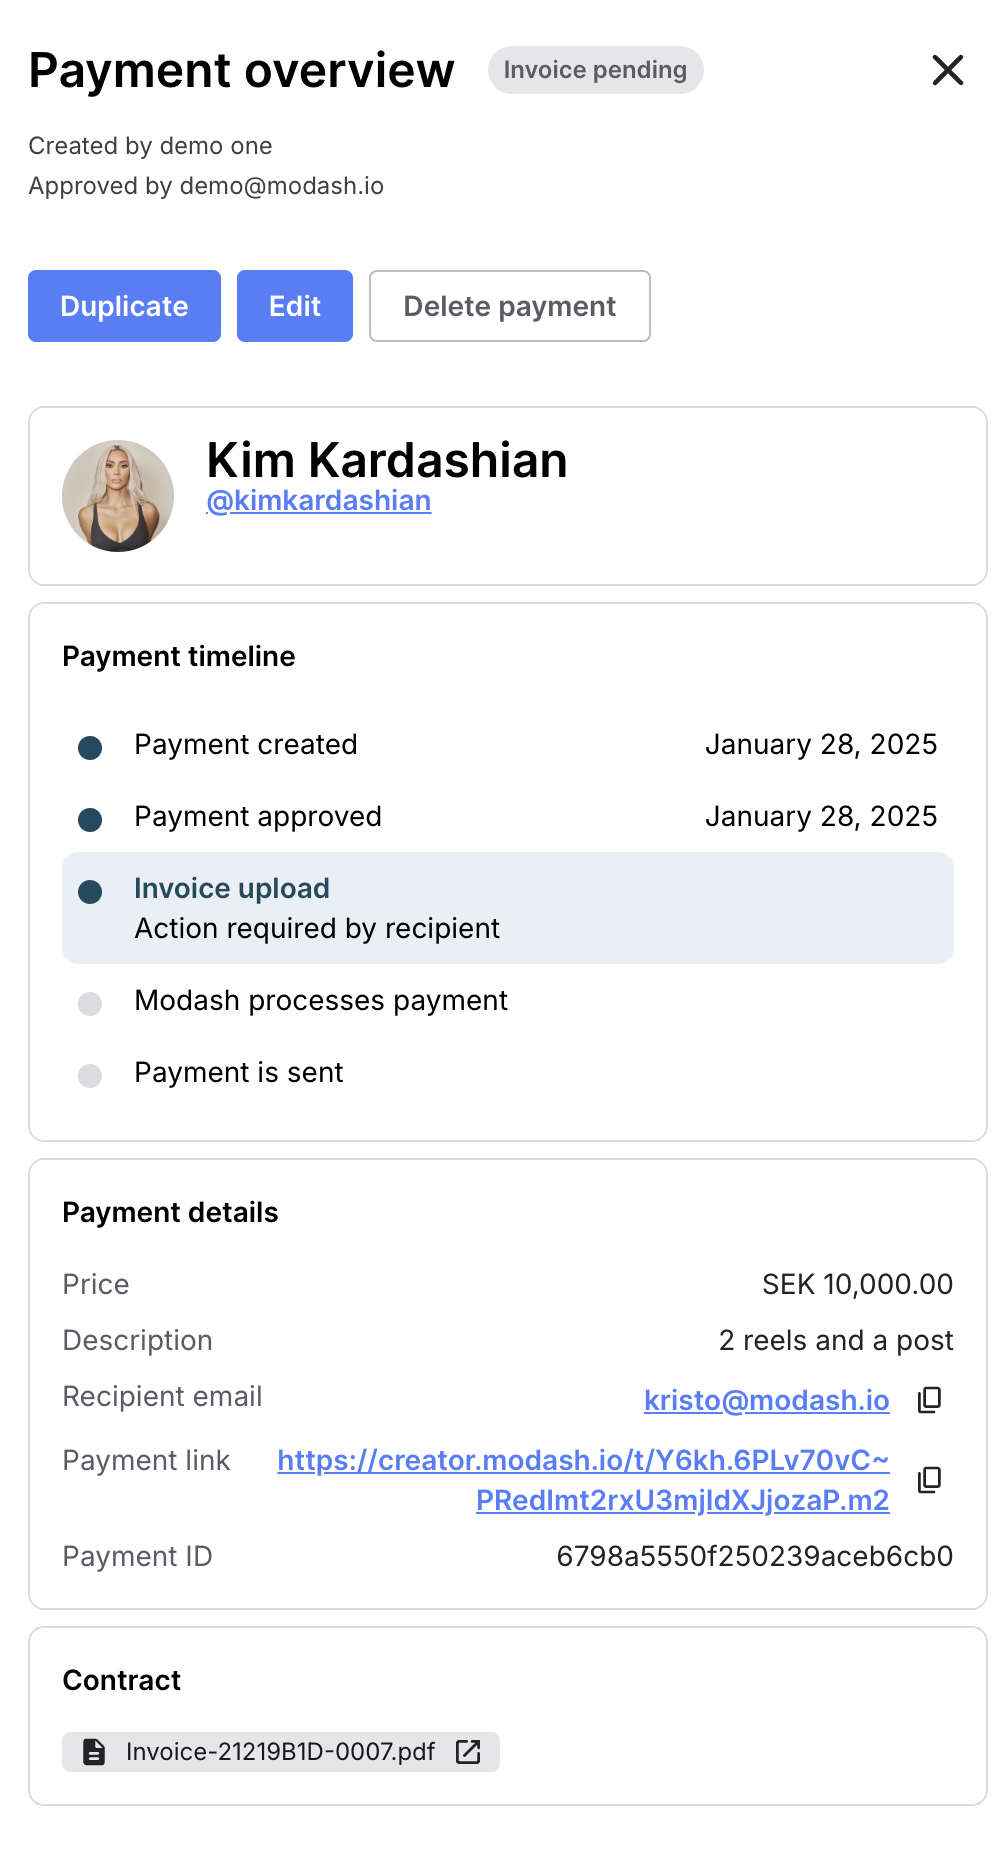
Task: Copy the recipient email address
Action: tap(930, 1400)
